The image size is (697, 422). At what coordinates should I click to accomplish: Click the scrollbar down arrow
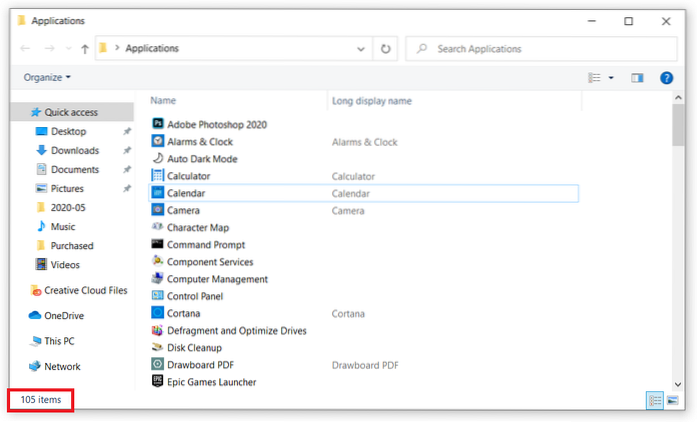678,384
